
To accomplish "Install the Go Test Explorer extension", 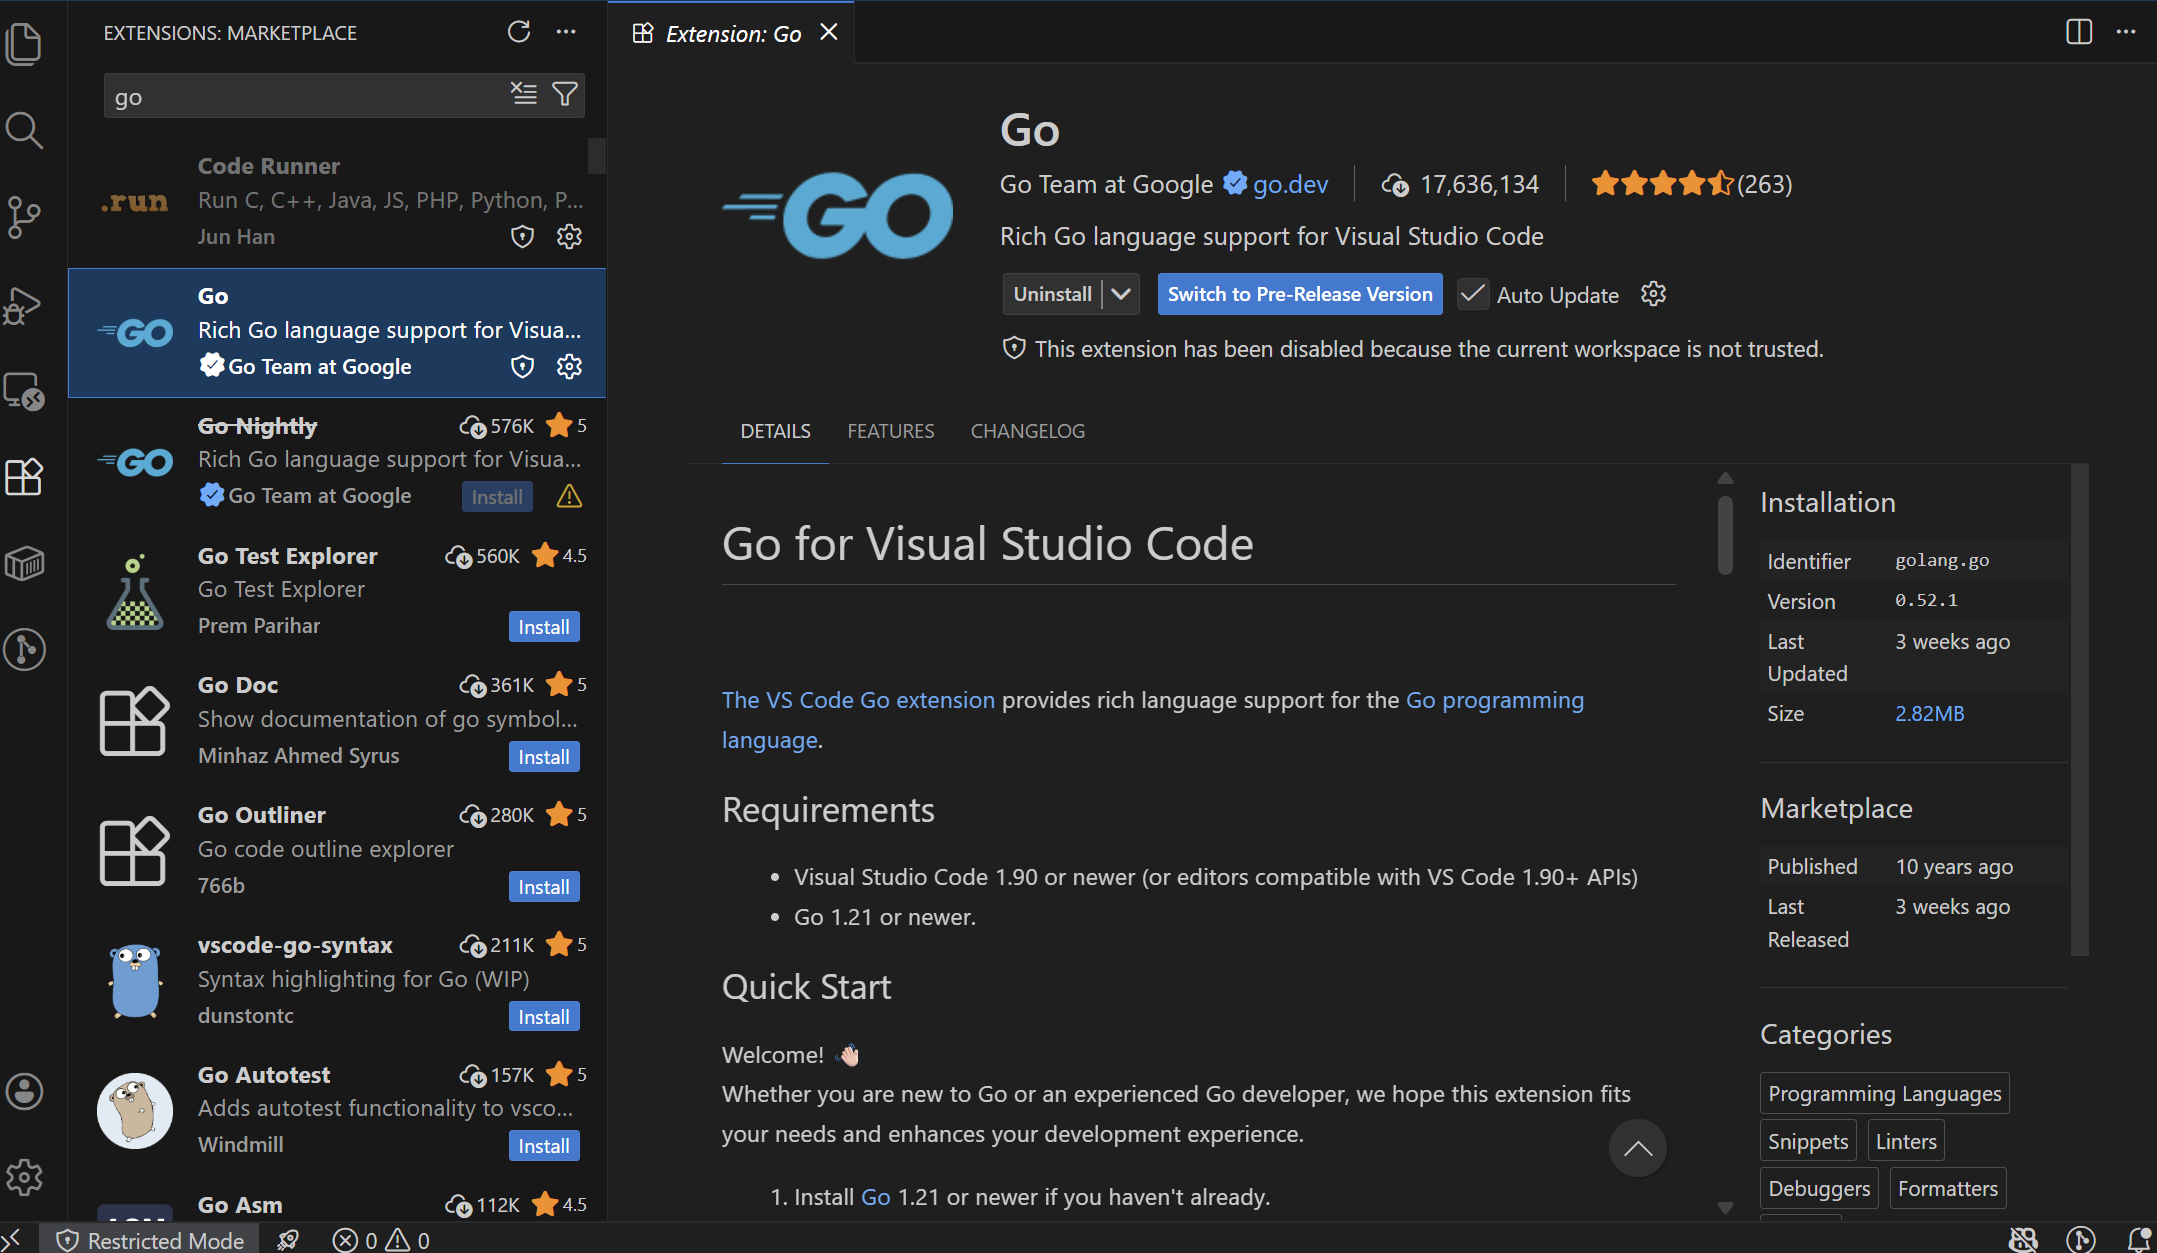I will tap(543, 626).
